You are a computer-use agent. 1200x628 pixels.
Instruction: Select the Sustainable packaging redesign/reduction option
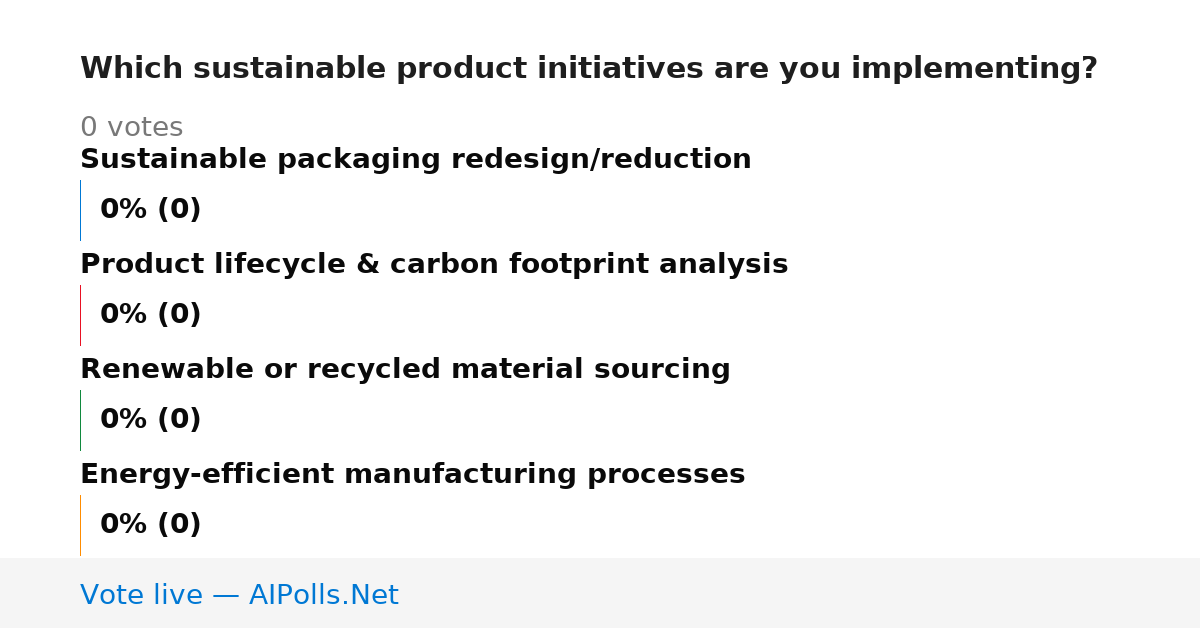[415, 160]
